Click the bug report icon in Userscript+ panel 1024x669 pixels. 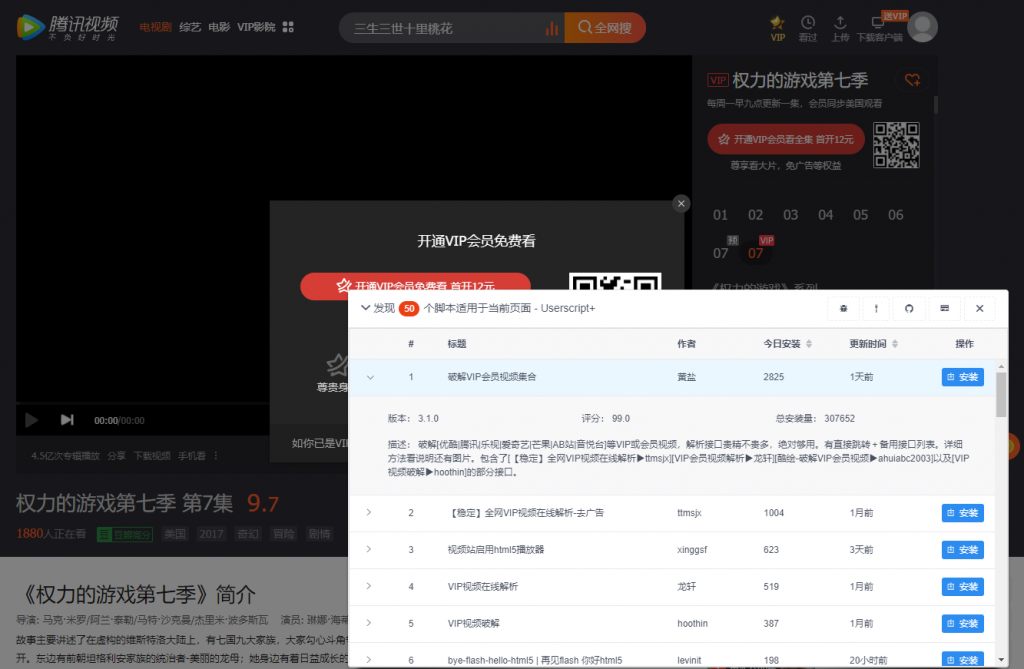(844, 308)
